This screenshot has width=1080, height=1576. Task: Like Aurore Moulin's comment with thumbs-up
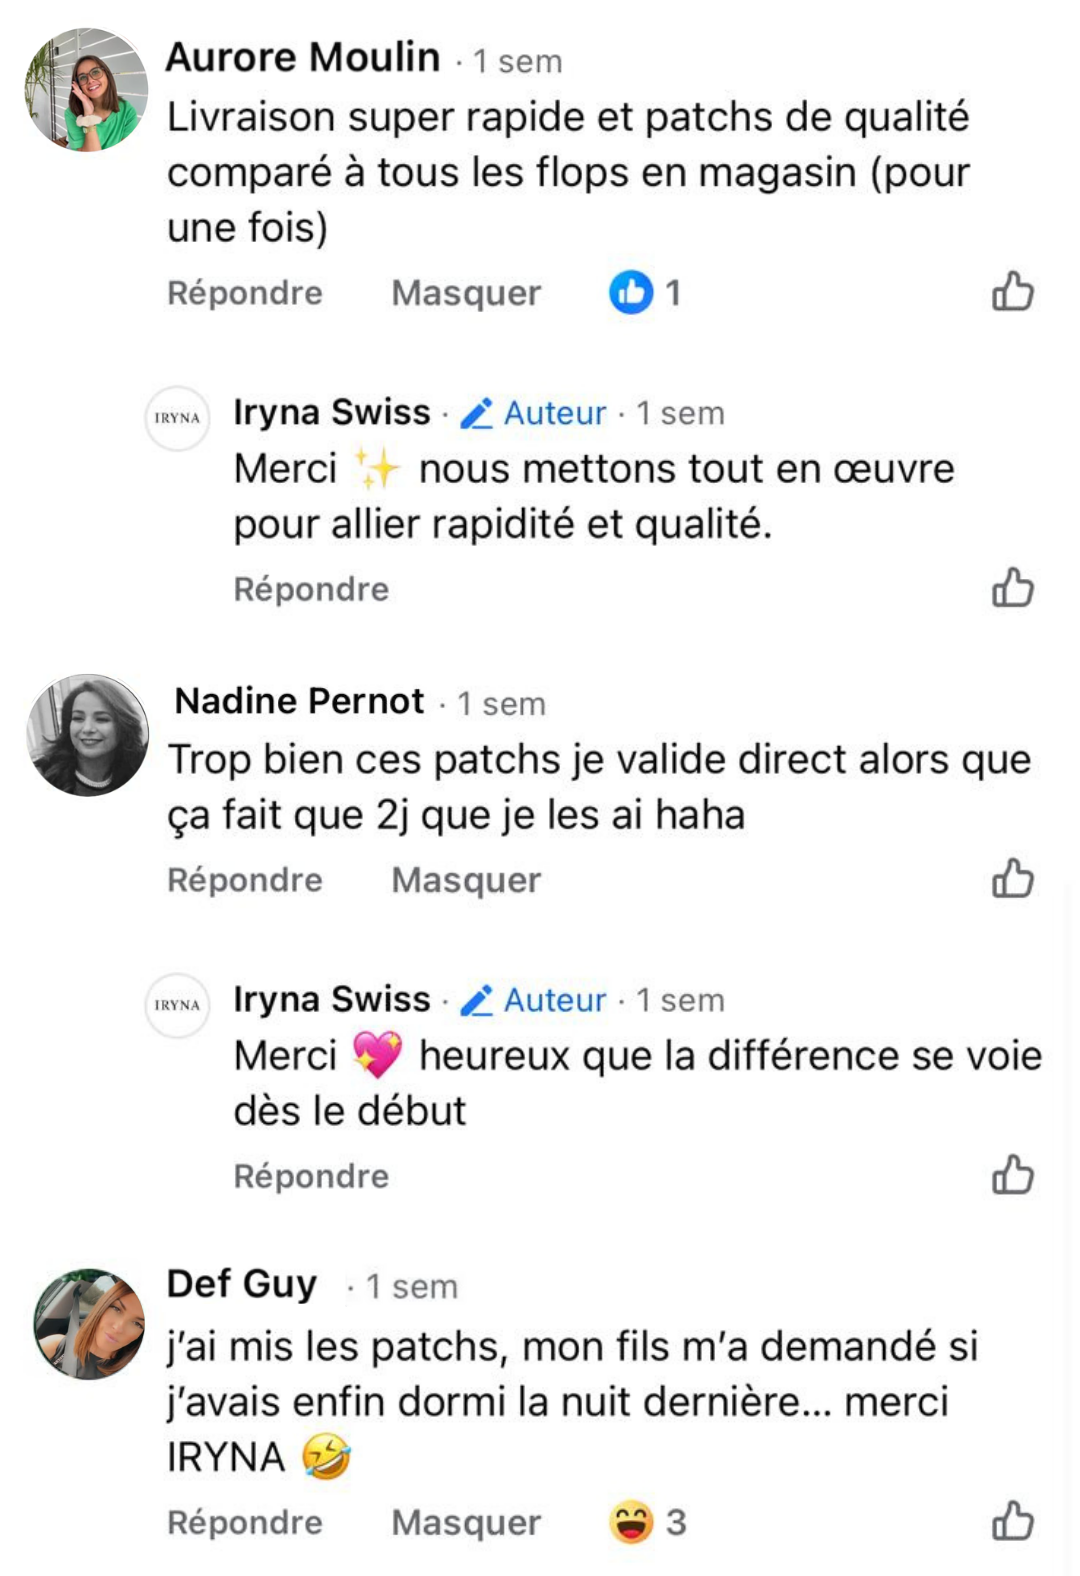pyautogui.click(x=1012, y=292)
